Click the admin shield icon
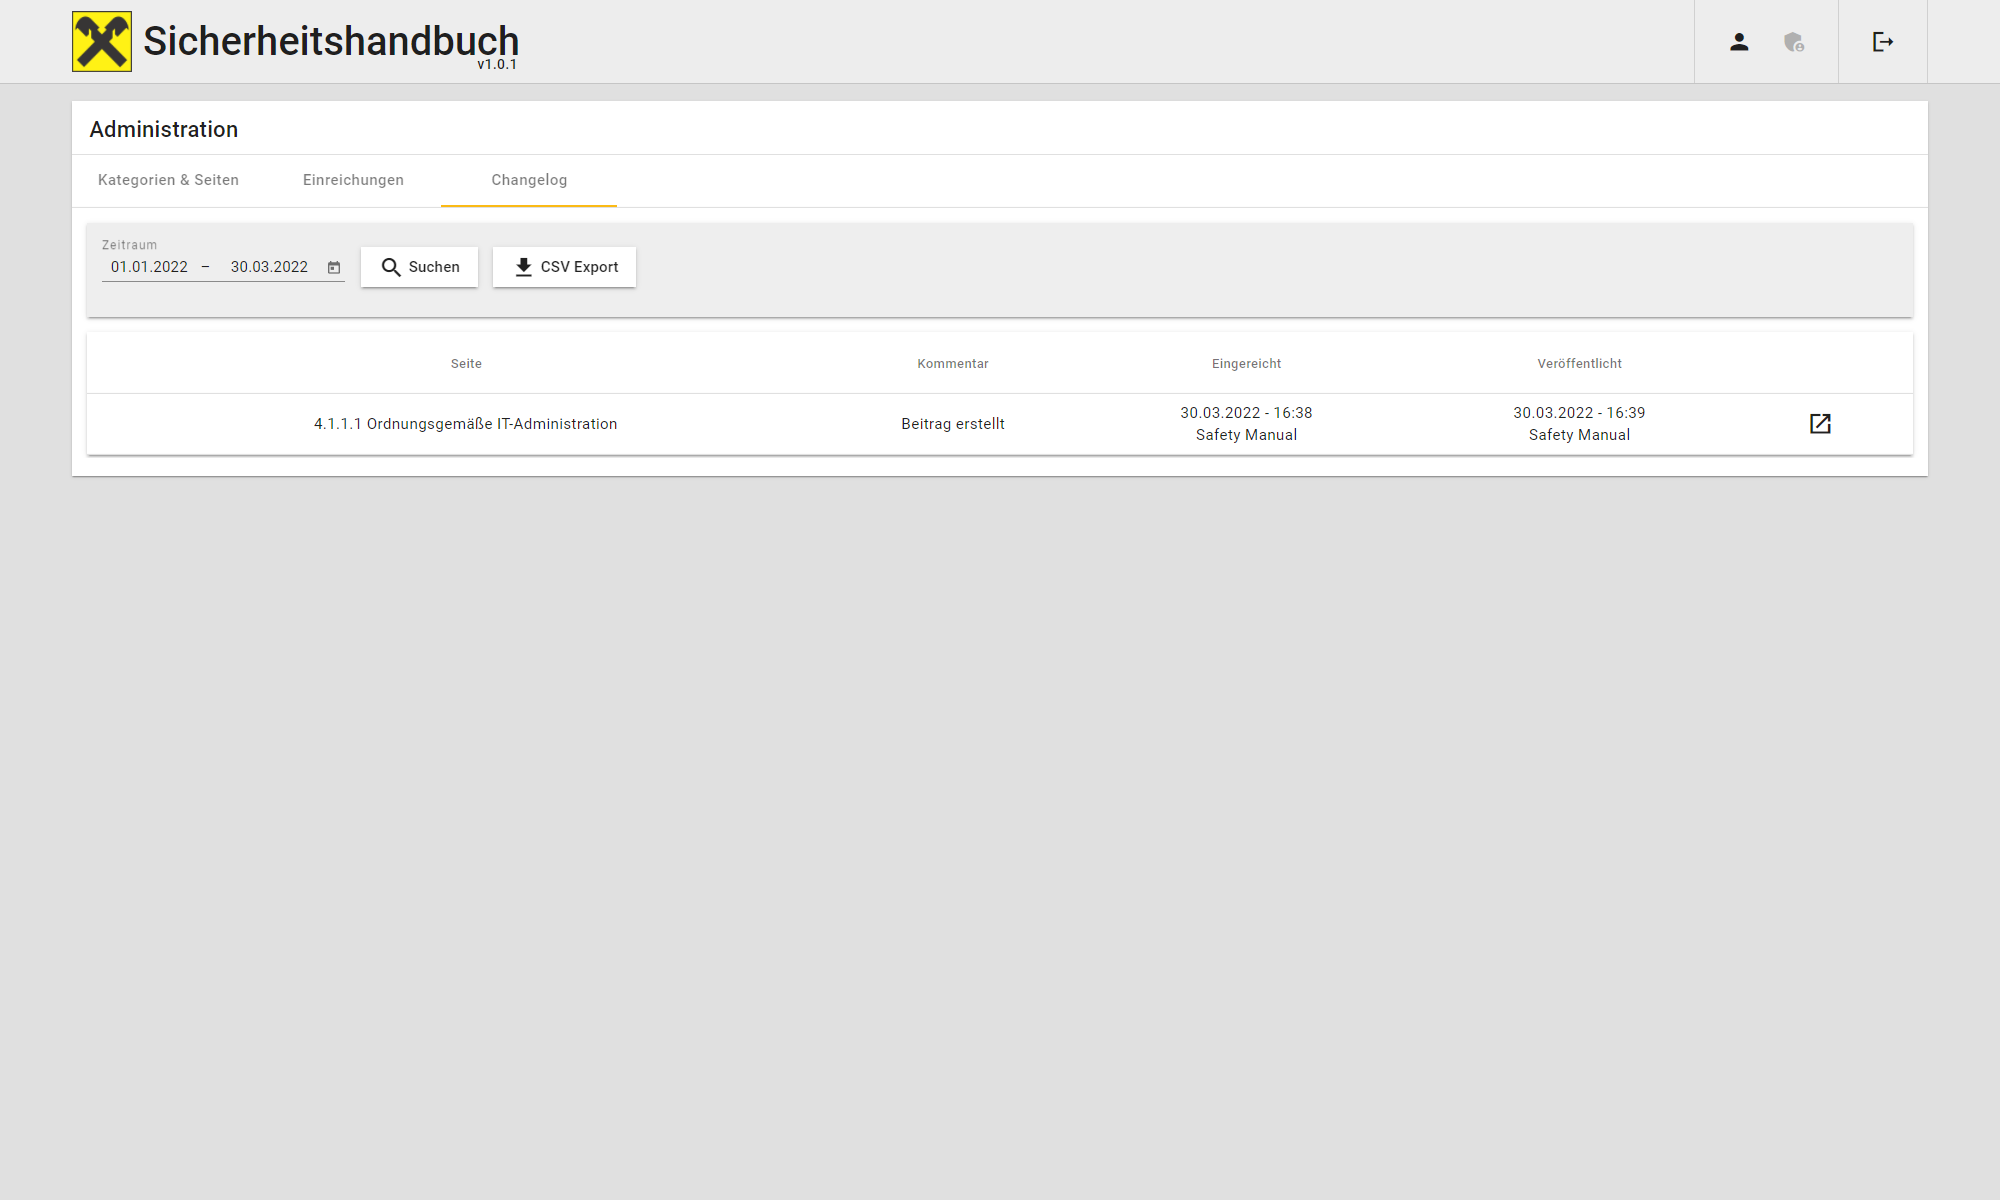This screenshot has width=2000, height=1200. tap(1794, 42)
